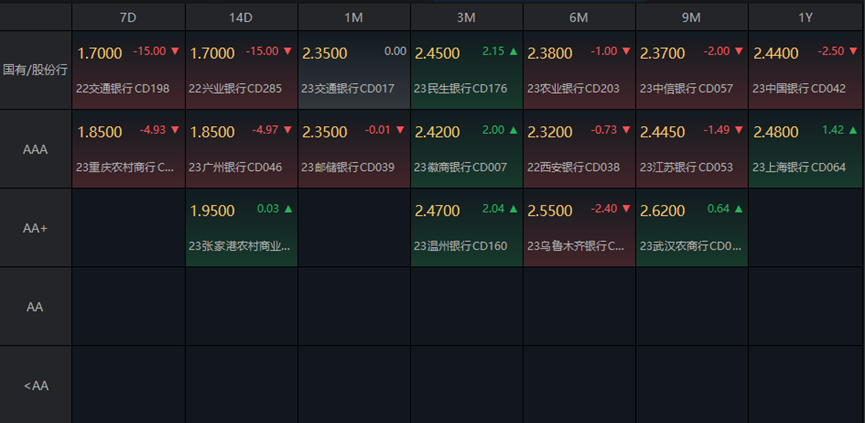Click the red down arrow in 23乌鲁木齐银行 cell
Screen dimensions: 865x423
coord(626,209)
